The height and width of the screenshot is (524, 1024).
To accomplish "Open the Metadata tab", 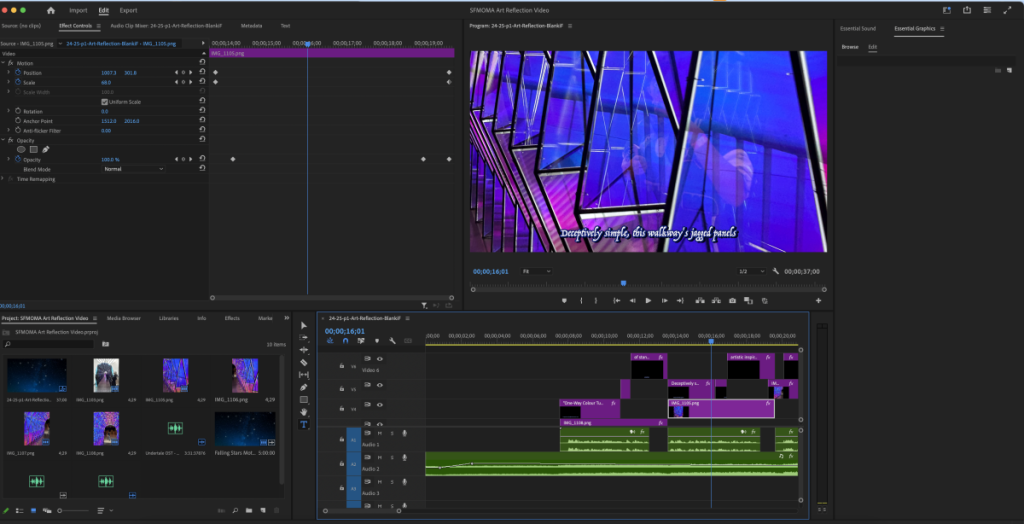I will point(251,26).
